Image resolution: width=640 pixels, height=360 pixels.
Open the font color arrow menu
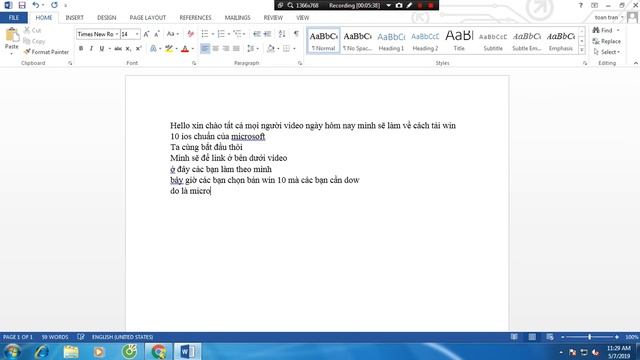(x=193, y=49)
